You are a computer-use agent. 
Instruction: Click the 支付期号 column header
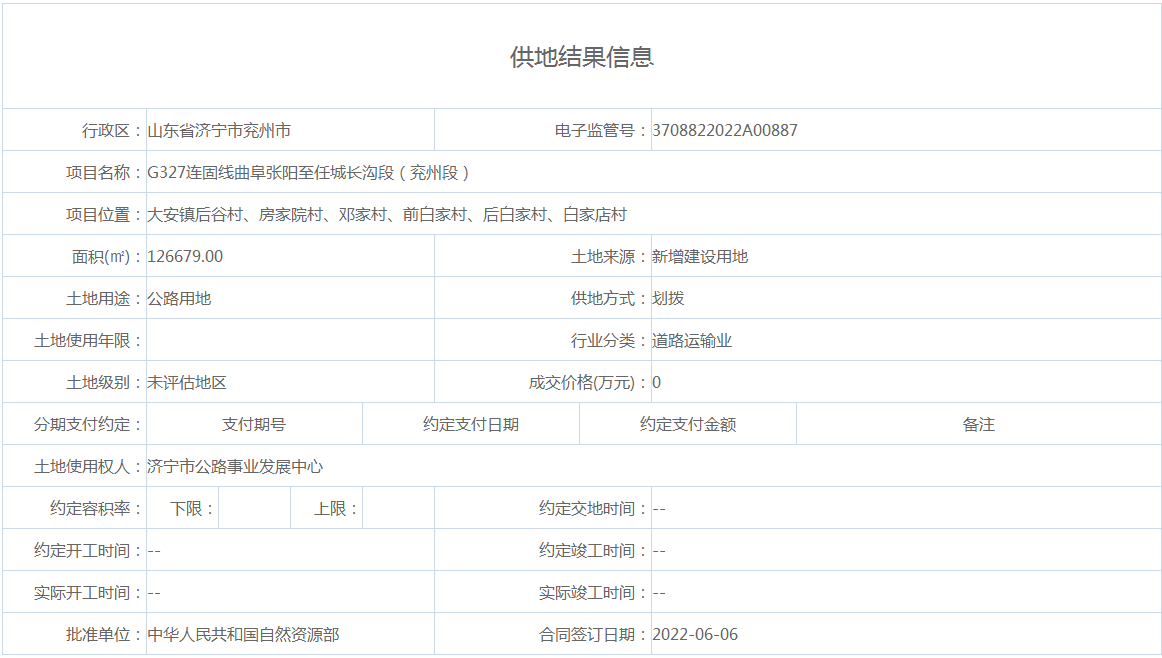coord(254,425)
